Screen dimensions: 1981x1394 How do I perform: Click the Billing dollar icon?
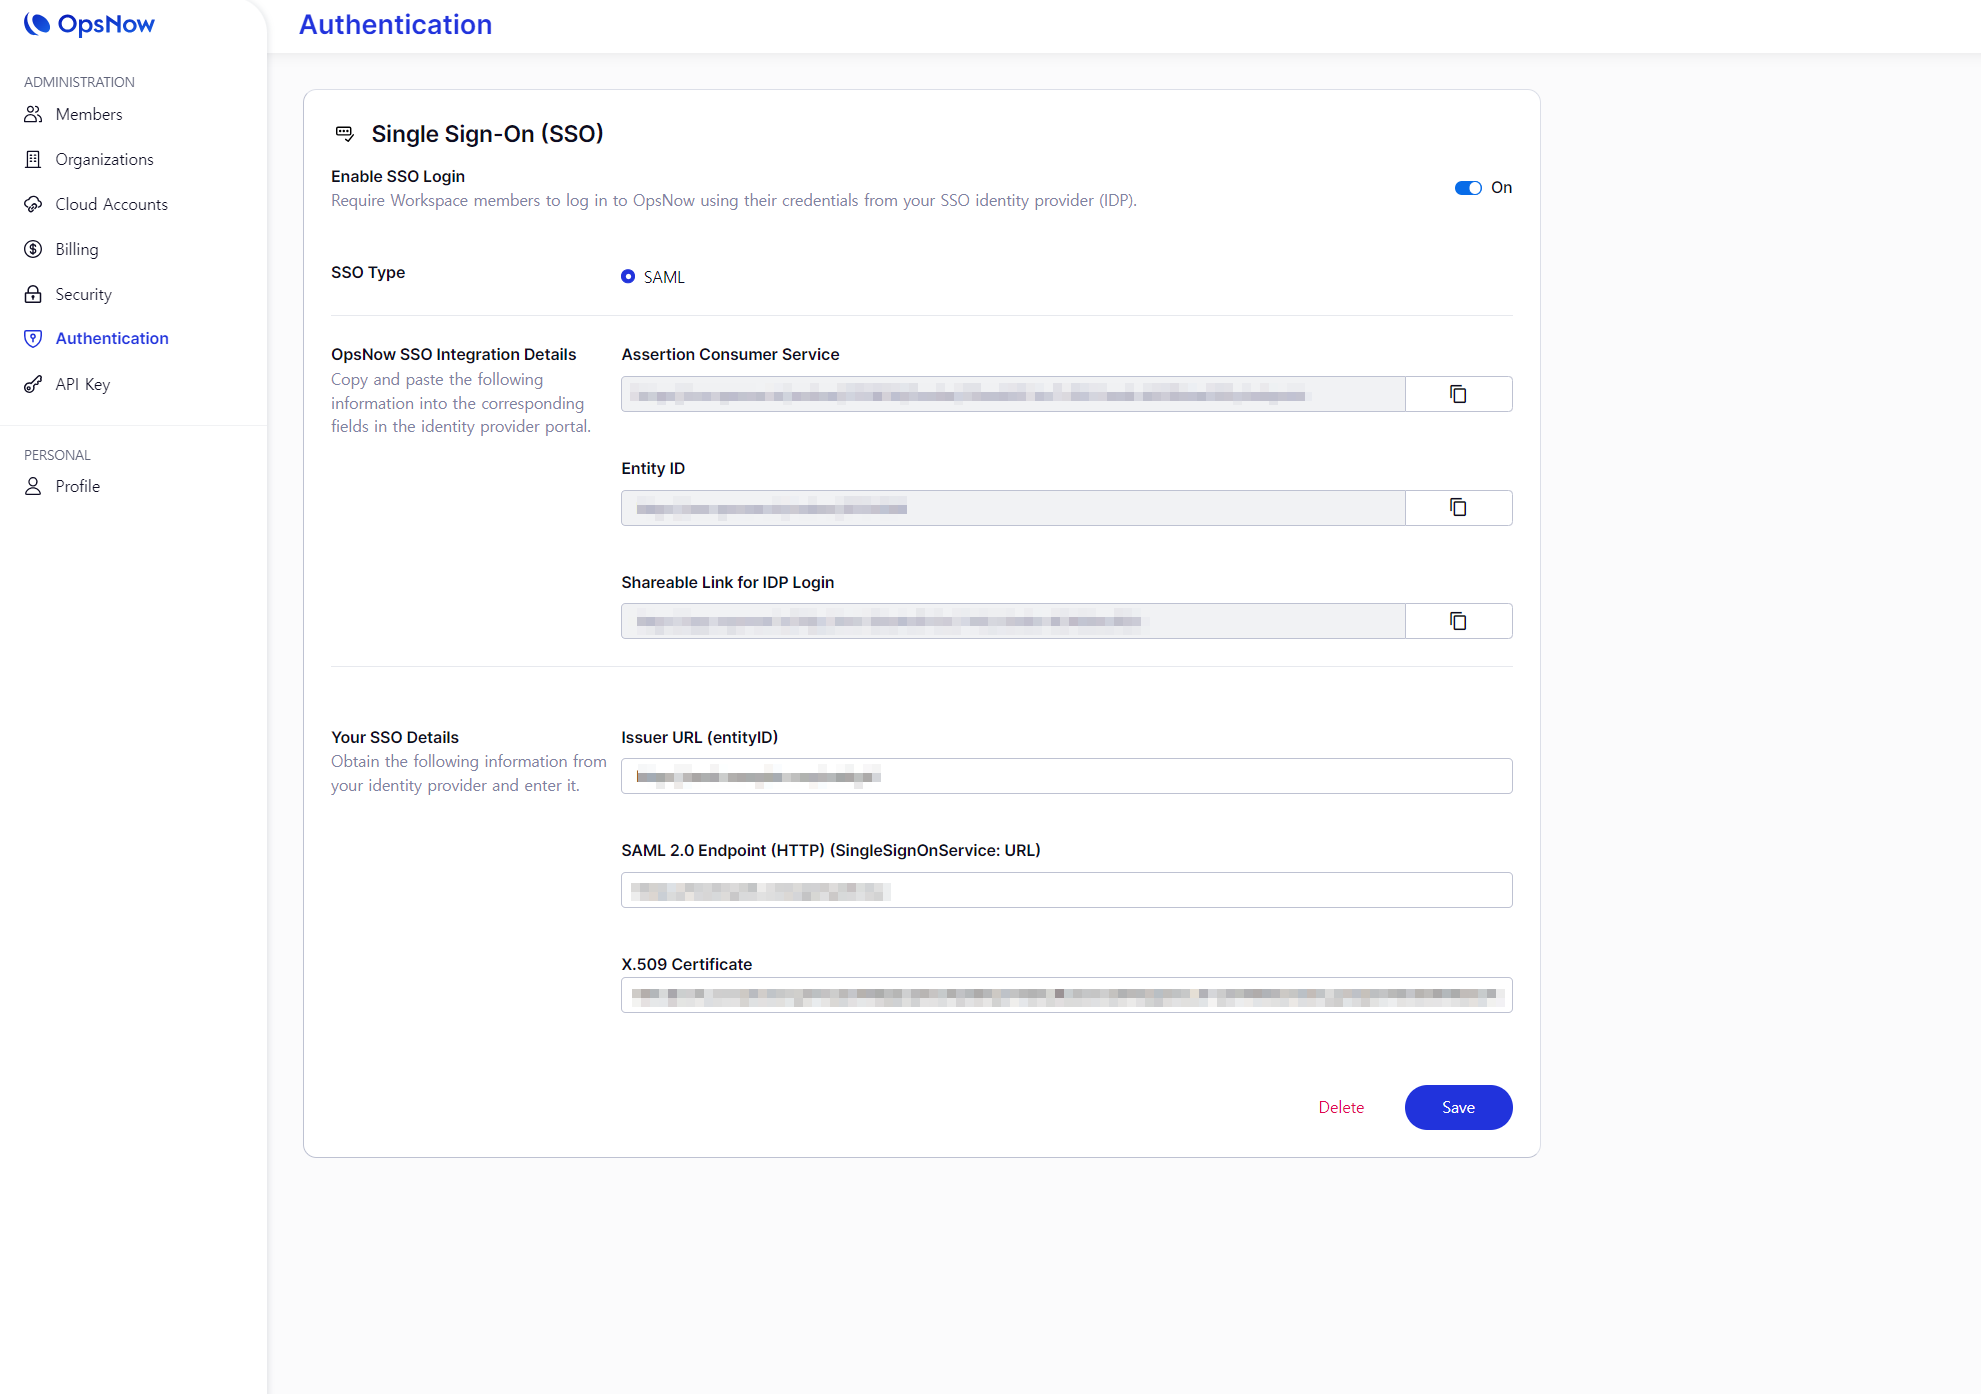point(33,249)
